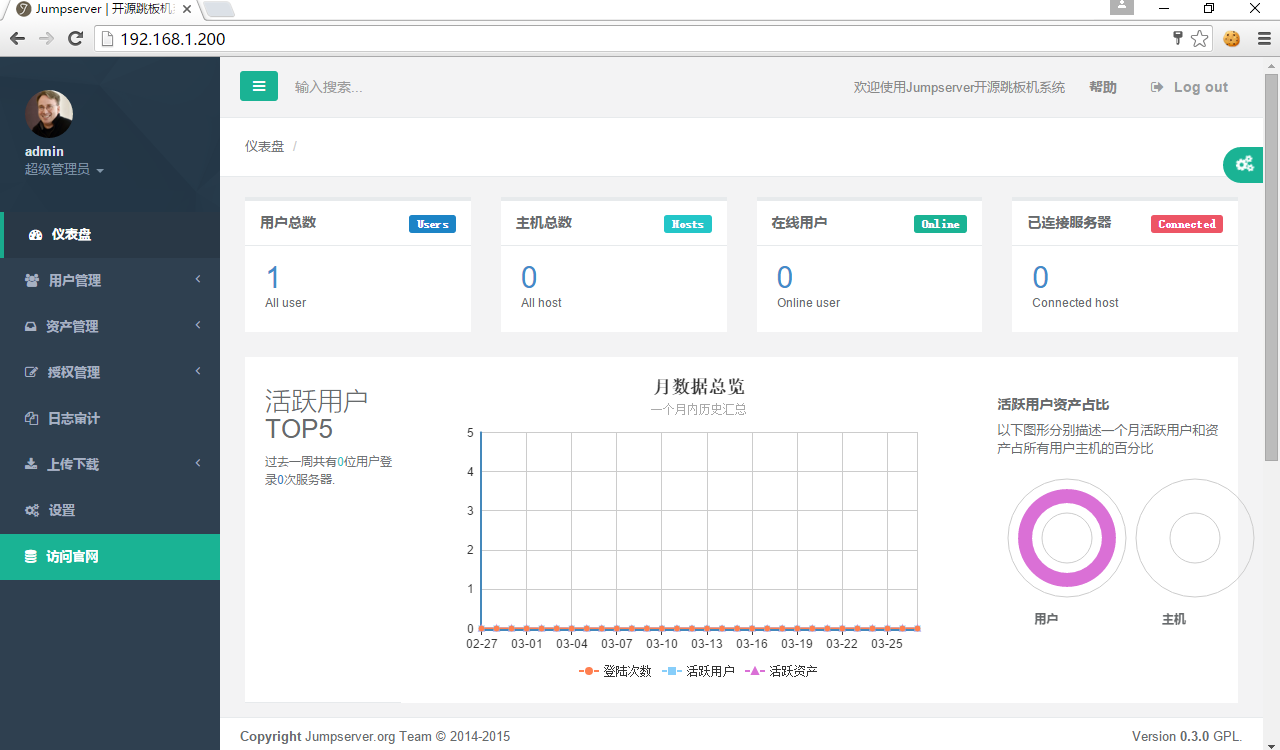
Task: Select the Jumpserver browser tab
Action: pyautogui.click(x=105, y=10)
